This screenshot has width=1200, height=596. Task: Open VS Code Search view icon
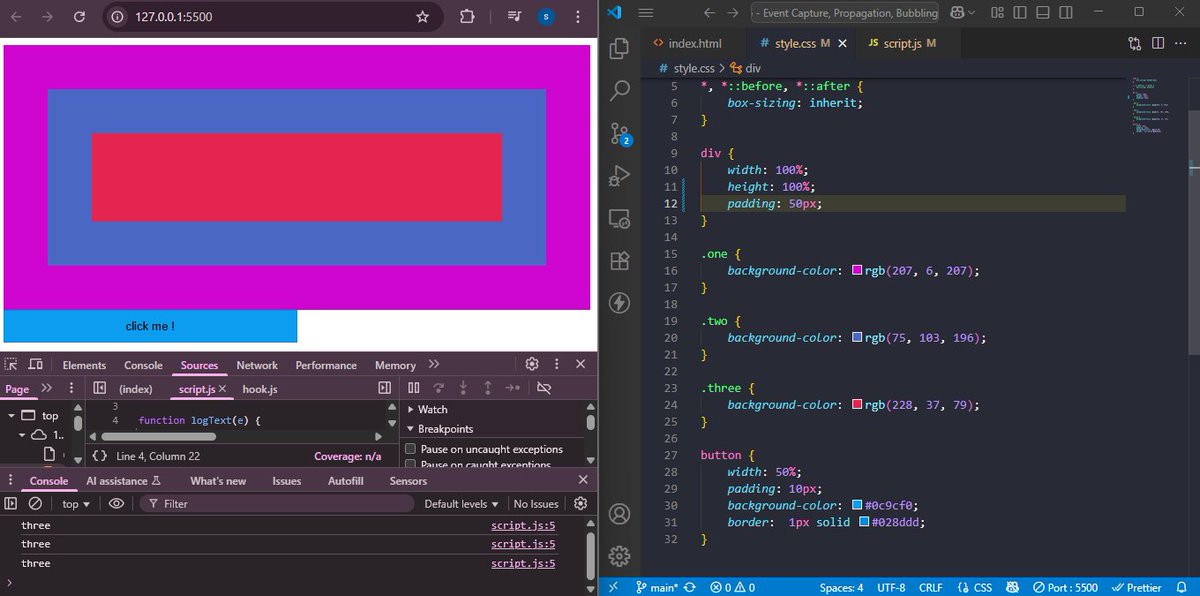click(x=619, y=90)
